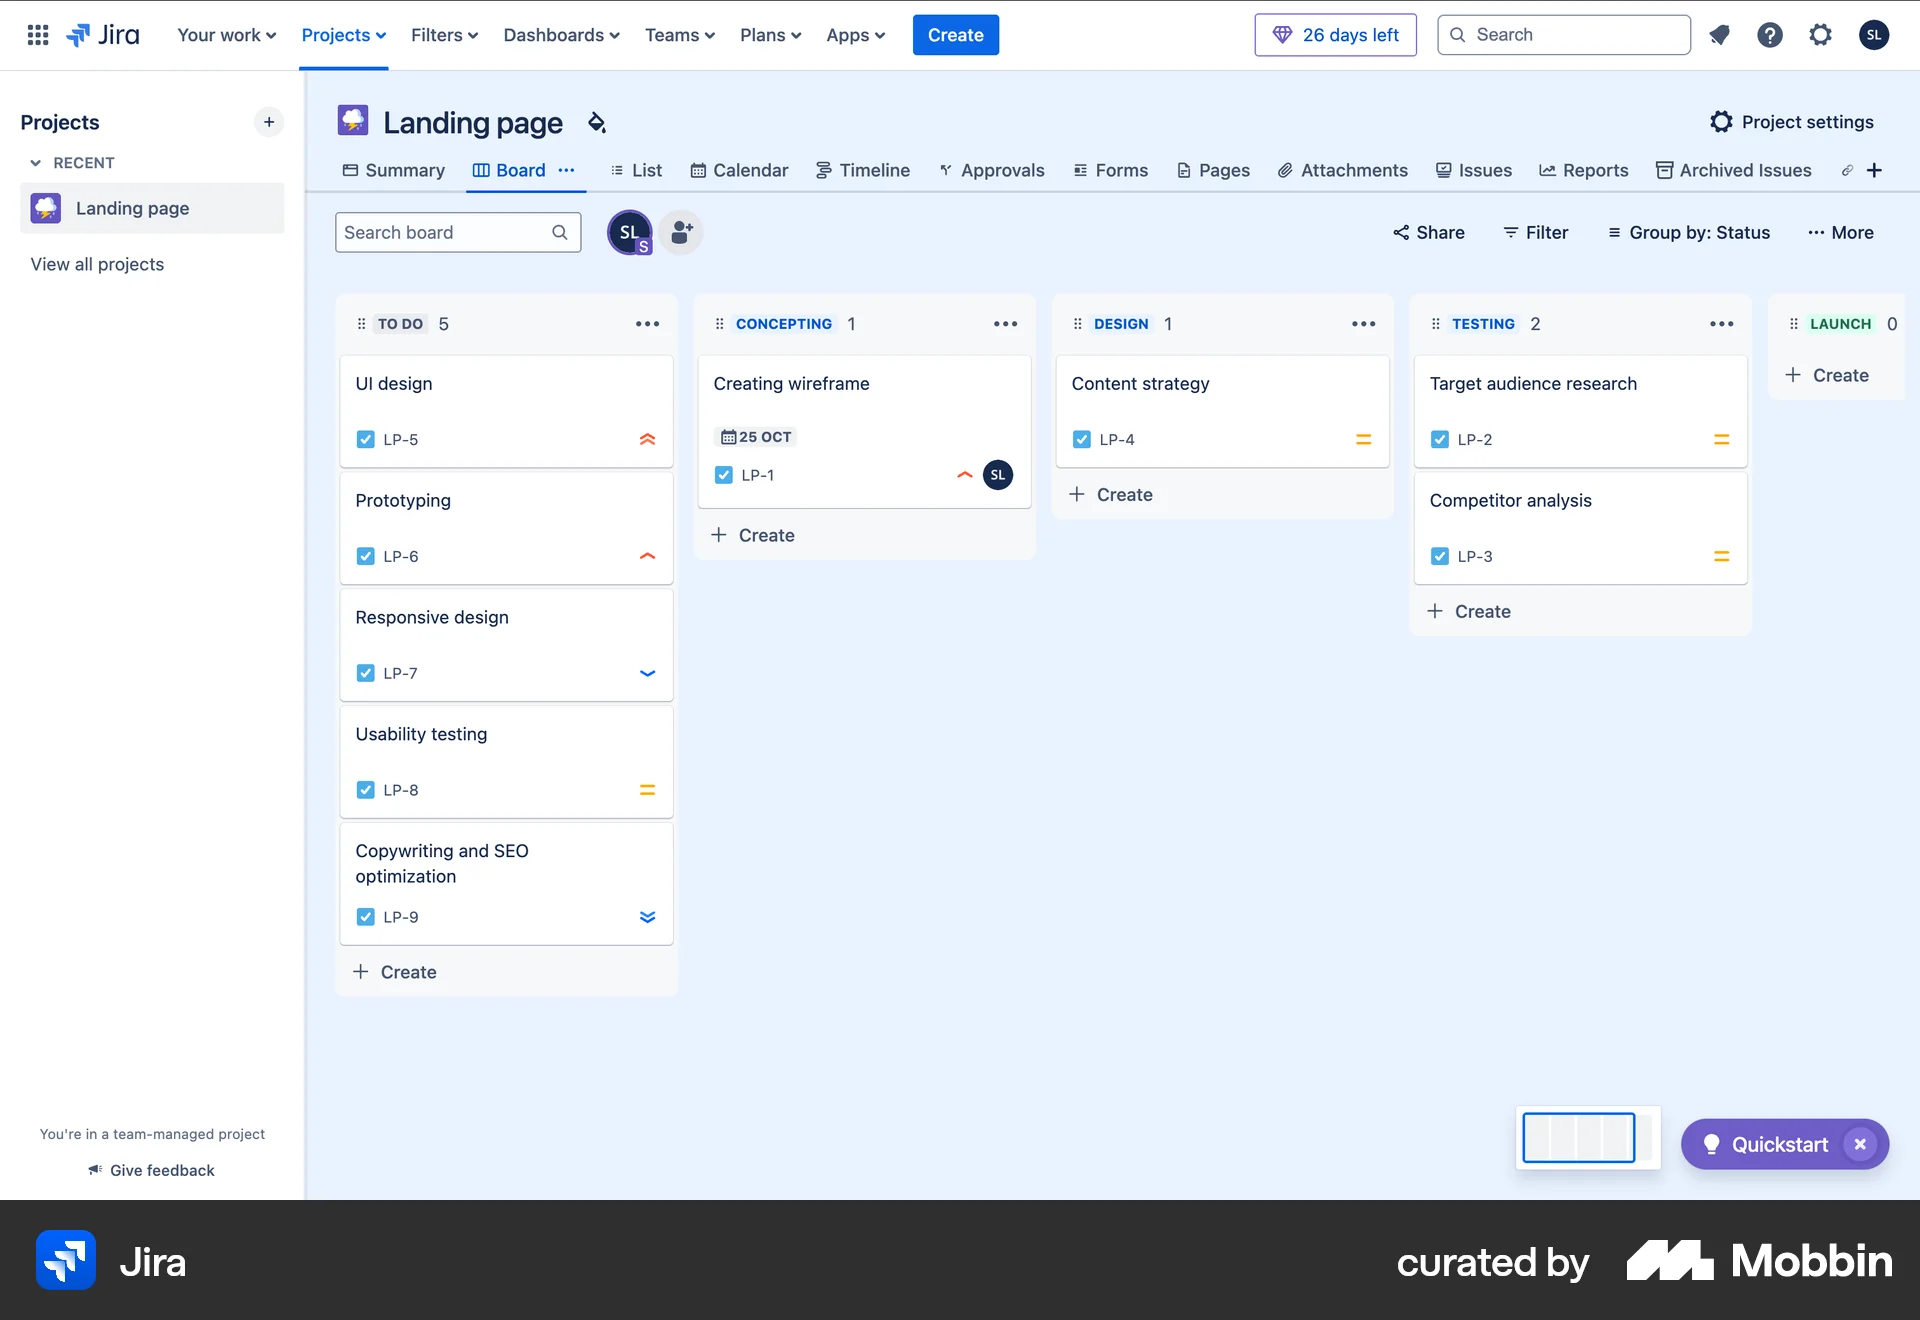
Task: Click the highest priority icon on LP-5 card
Action: click(x=647, y=439)
